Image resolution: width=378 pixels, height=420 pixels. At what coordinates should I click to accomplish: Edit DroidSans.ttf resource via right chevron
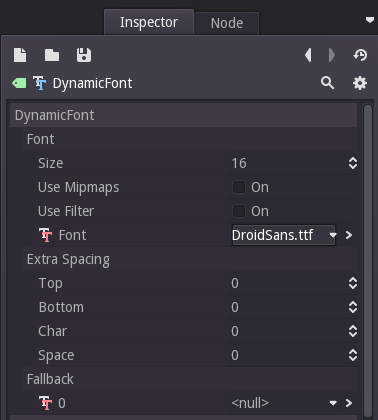click(349, 235)
